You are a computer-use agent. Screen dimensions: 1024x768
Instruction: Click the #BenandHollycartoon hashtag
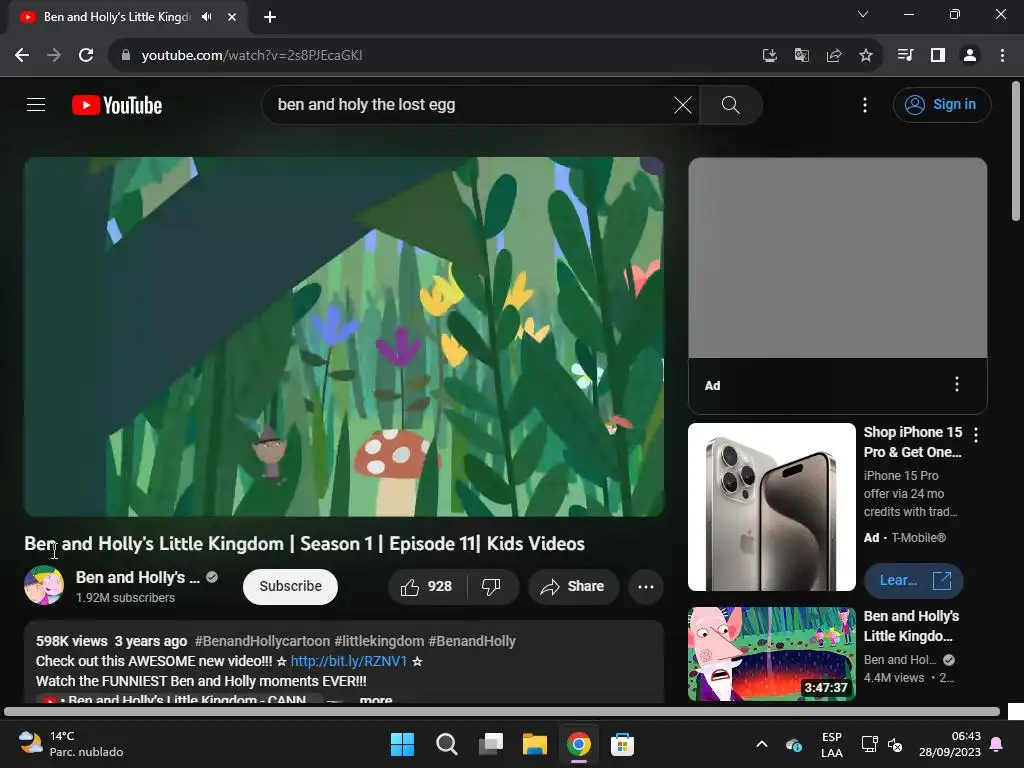(262, 641)
